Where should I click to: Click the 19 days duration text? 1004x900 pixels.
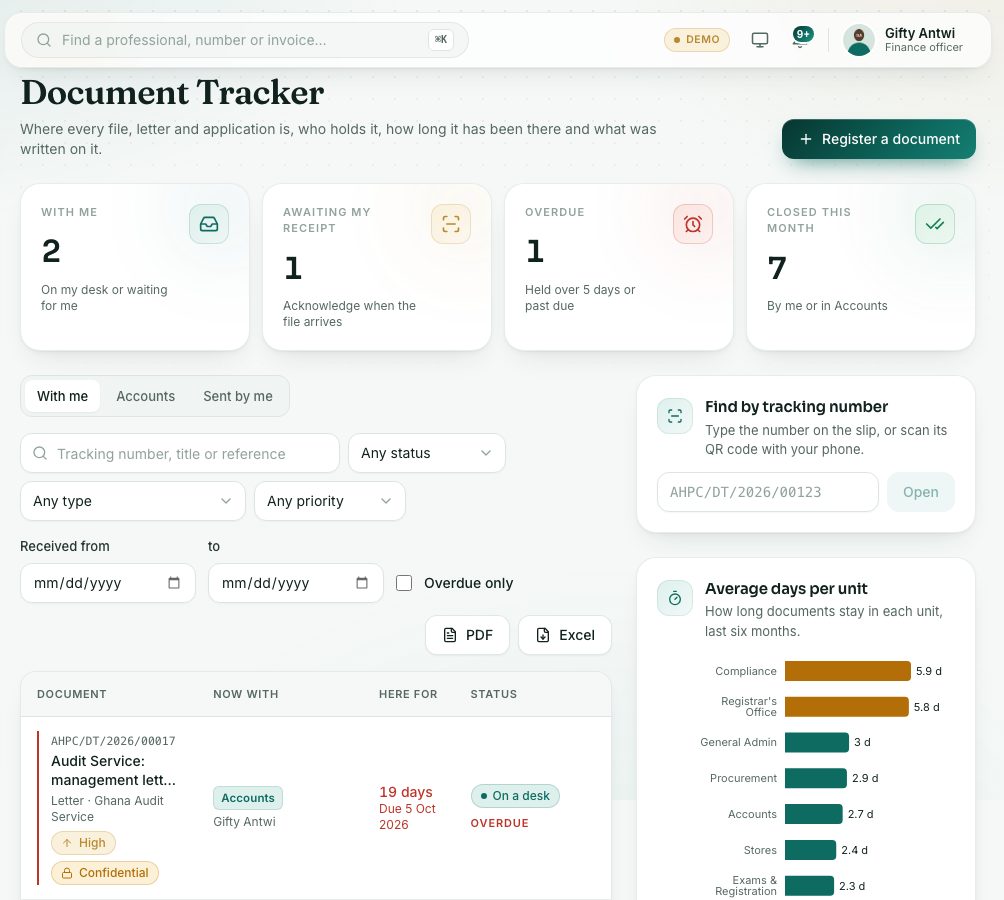coord(406,792)
